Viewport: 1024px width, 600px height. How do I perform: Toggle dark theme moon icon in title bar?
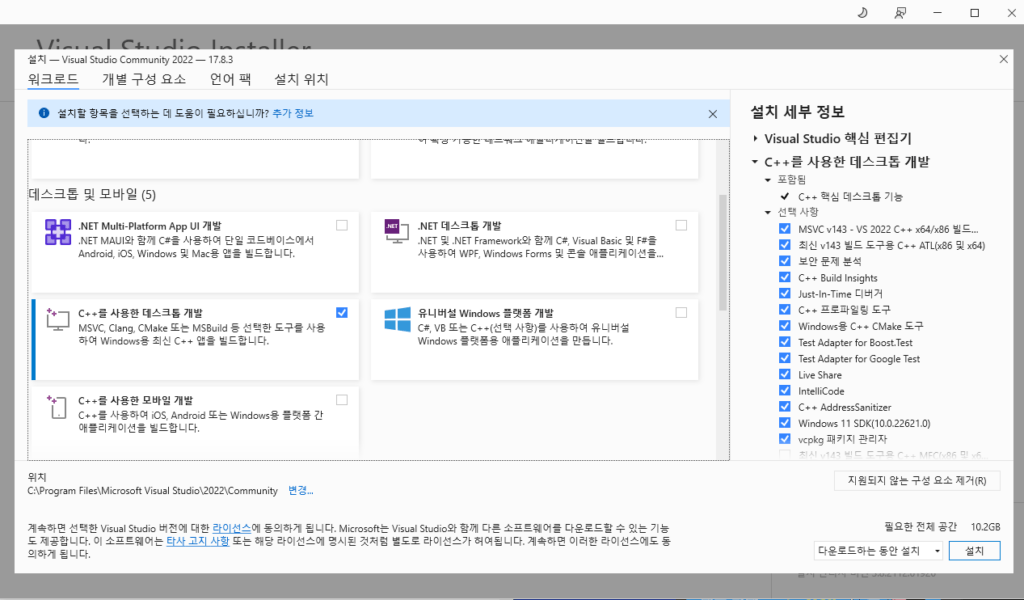(862, 12)
